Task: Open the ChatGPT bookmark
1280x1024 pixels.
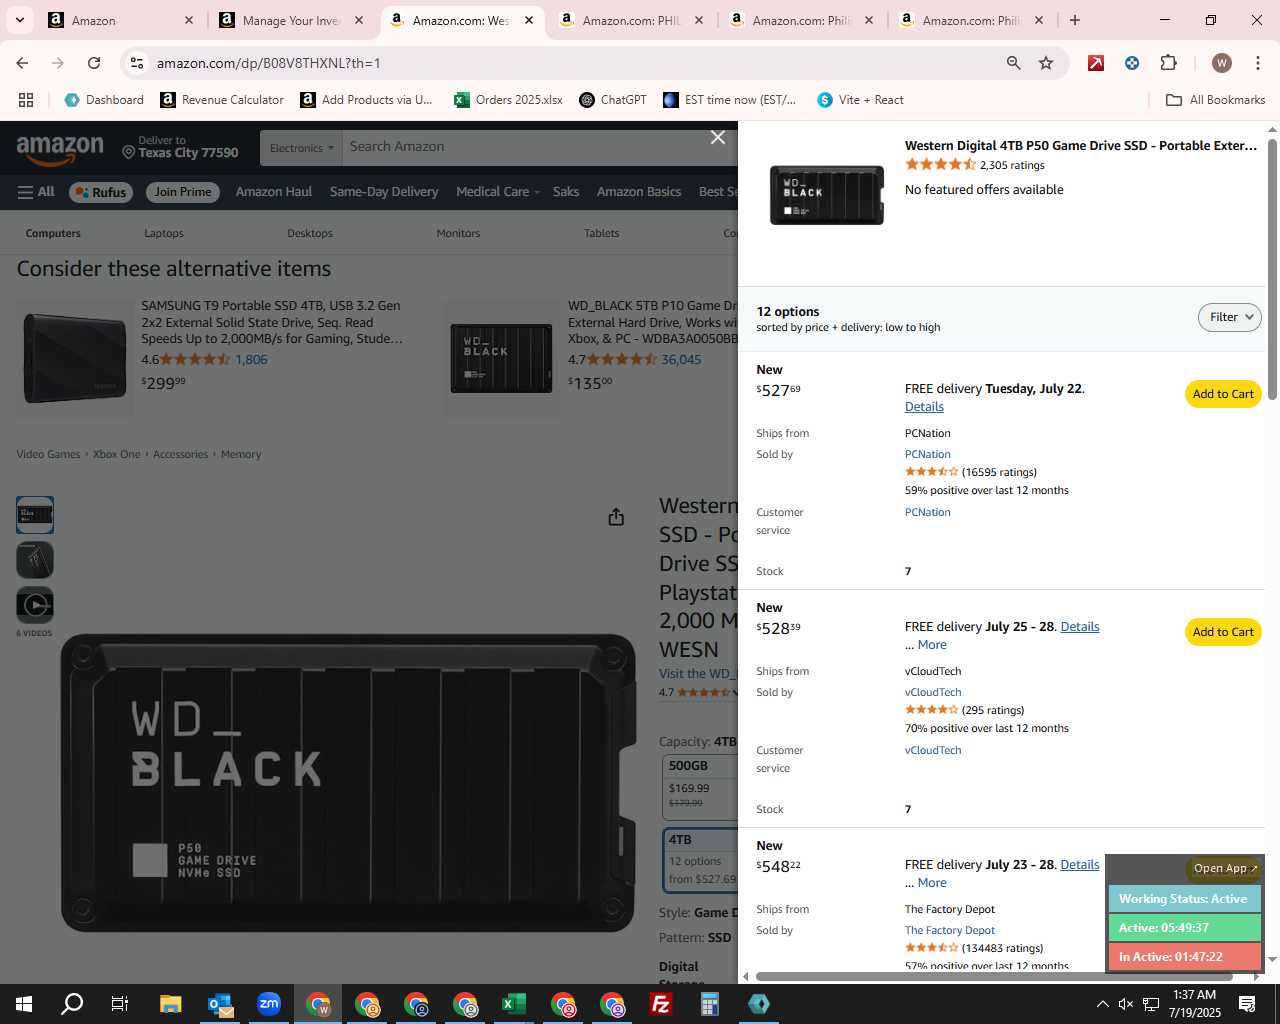Action: click(613, 100)
